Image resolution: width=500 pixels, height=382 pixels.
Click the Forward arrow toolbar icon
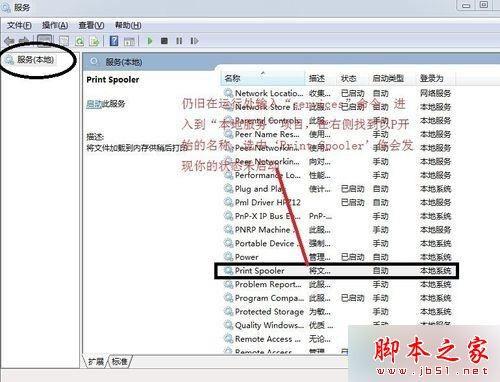point(23,41)
